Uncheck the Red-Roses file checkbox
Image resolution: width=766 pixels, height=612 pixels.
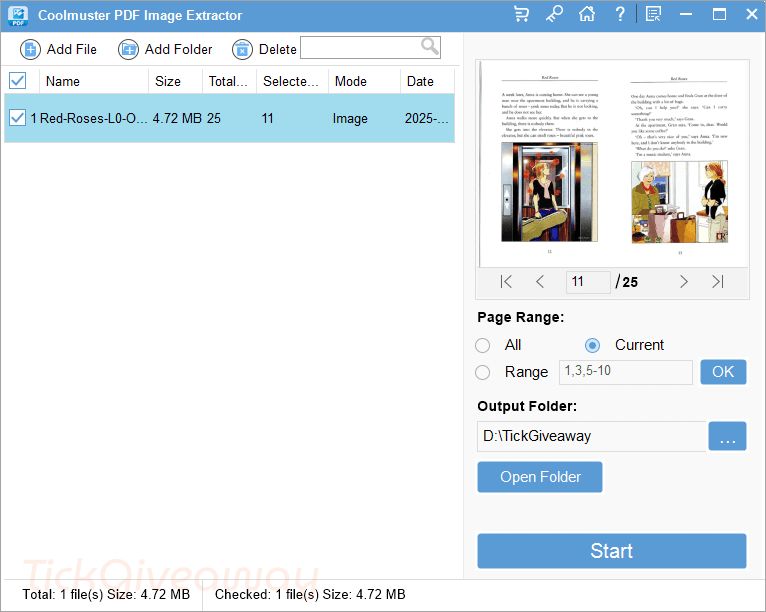tap(18, 118)
